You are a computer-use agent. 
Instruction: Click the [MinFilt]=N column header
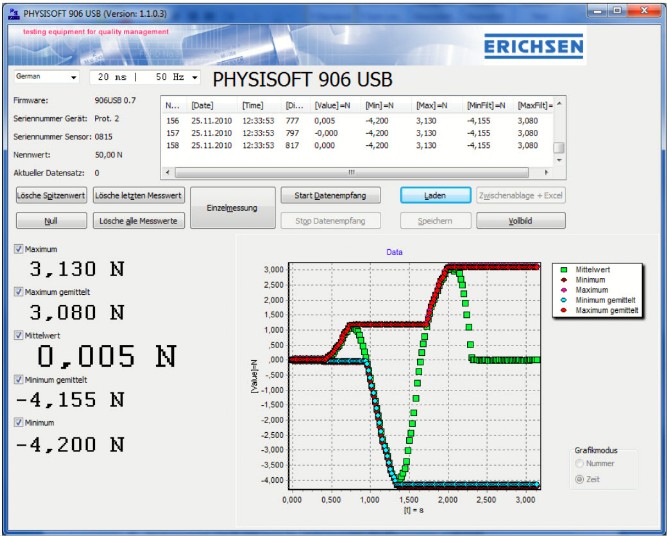(487, 105)
